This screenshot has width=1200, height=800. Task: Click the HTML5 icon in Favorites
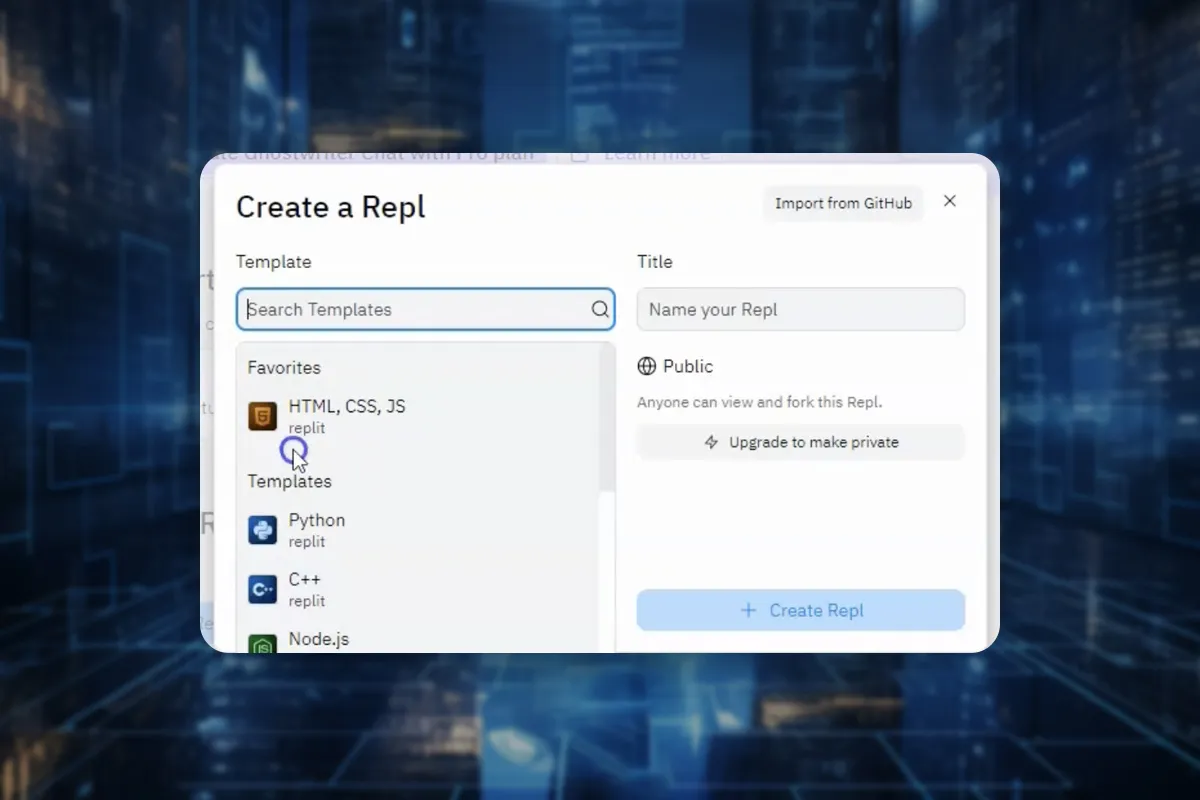tap(262, 416)
